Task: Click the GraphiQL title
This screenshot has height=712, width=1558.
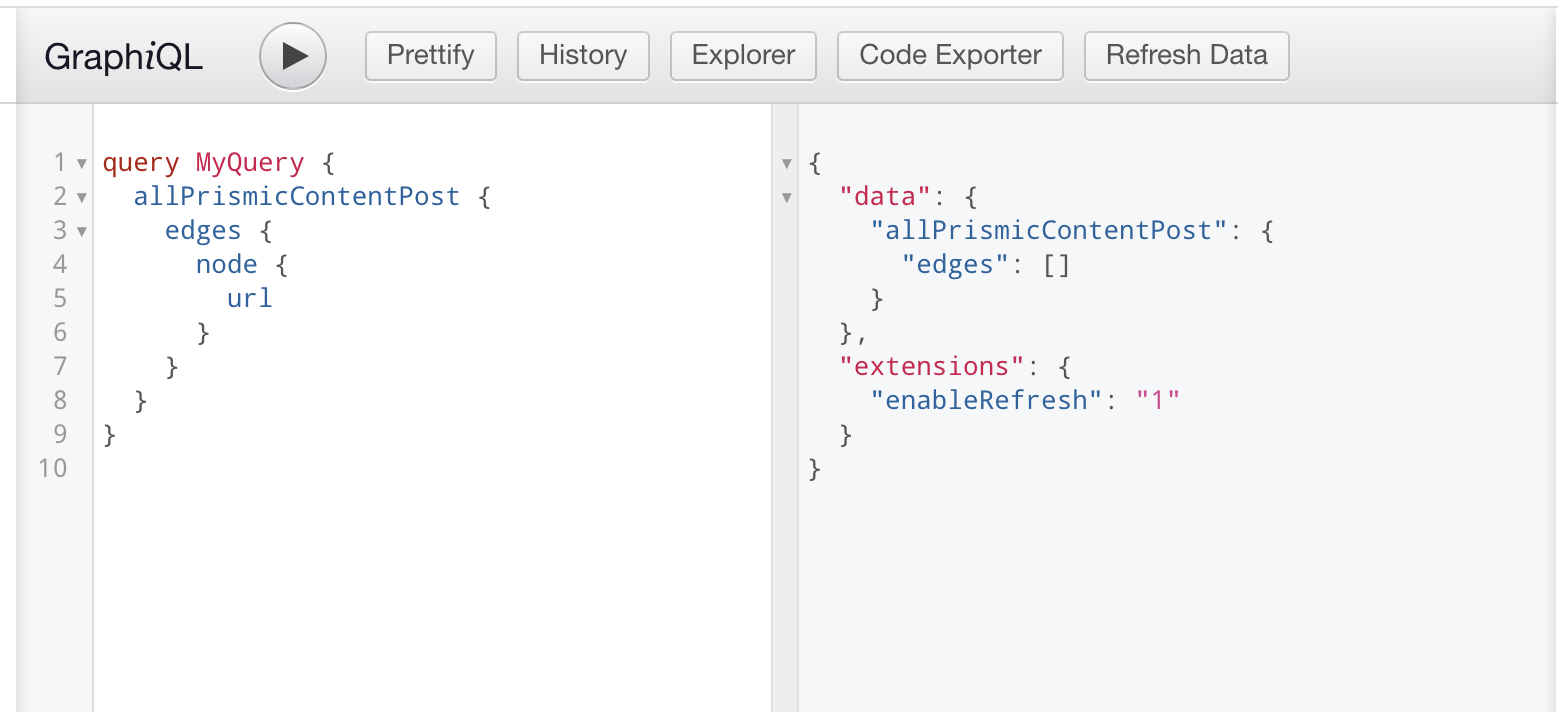Action: point(124,57)
